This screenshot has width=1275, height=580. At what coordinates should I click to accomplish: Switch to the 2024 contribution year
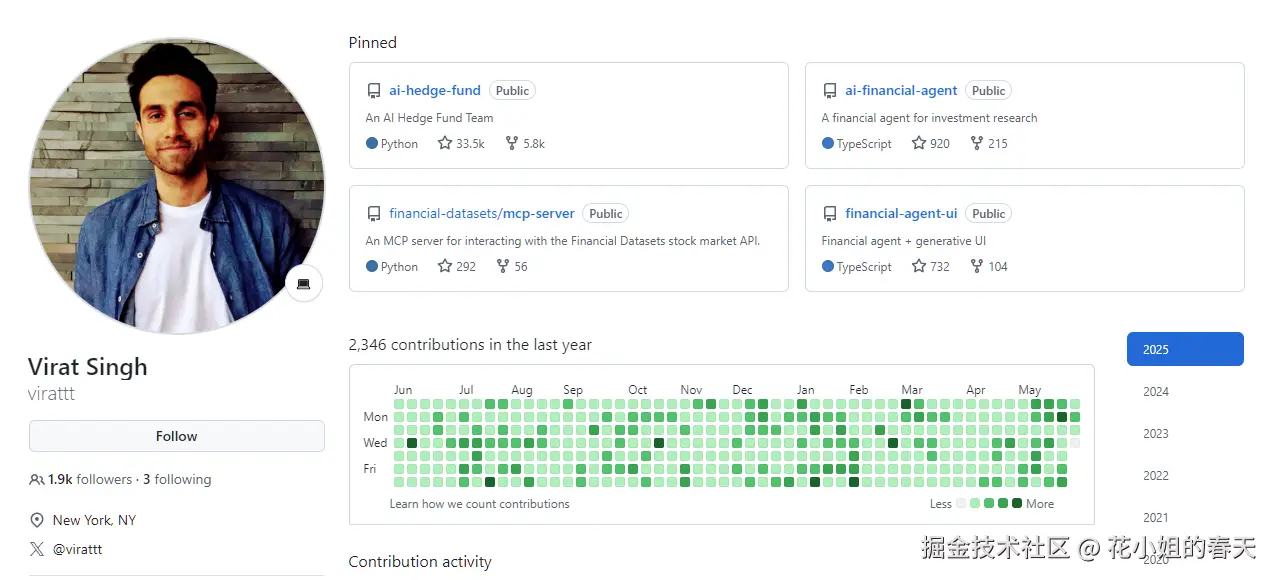pos(1156,391)
